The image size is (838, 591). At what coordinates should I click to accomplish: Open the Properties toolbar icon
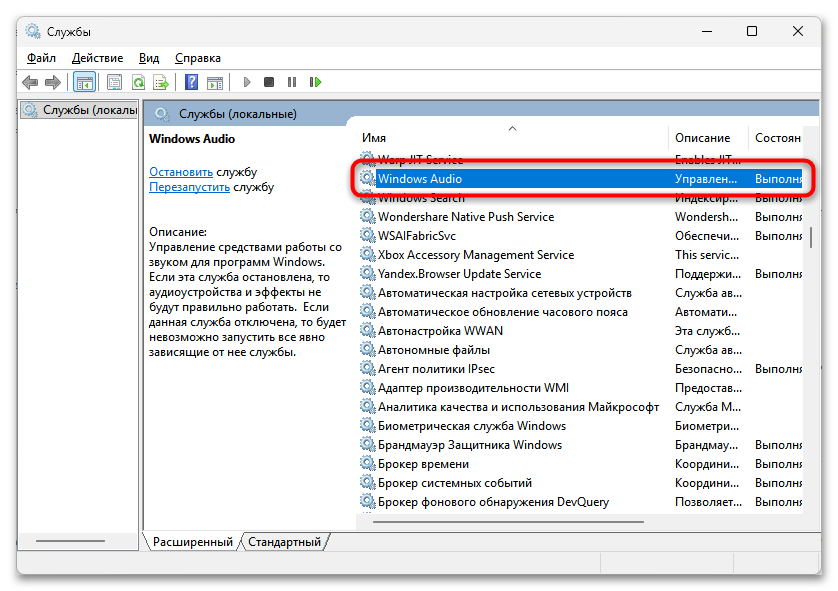(114, 82)
